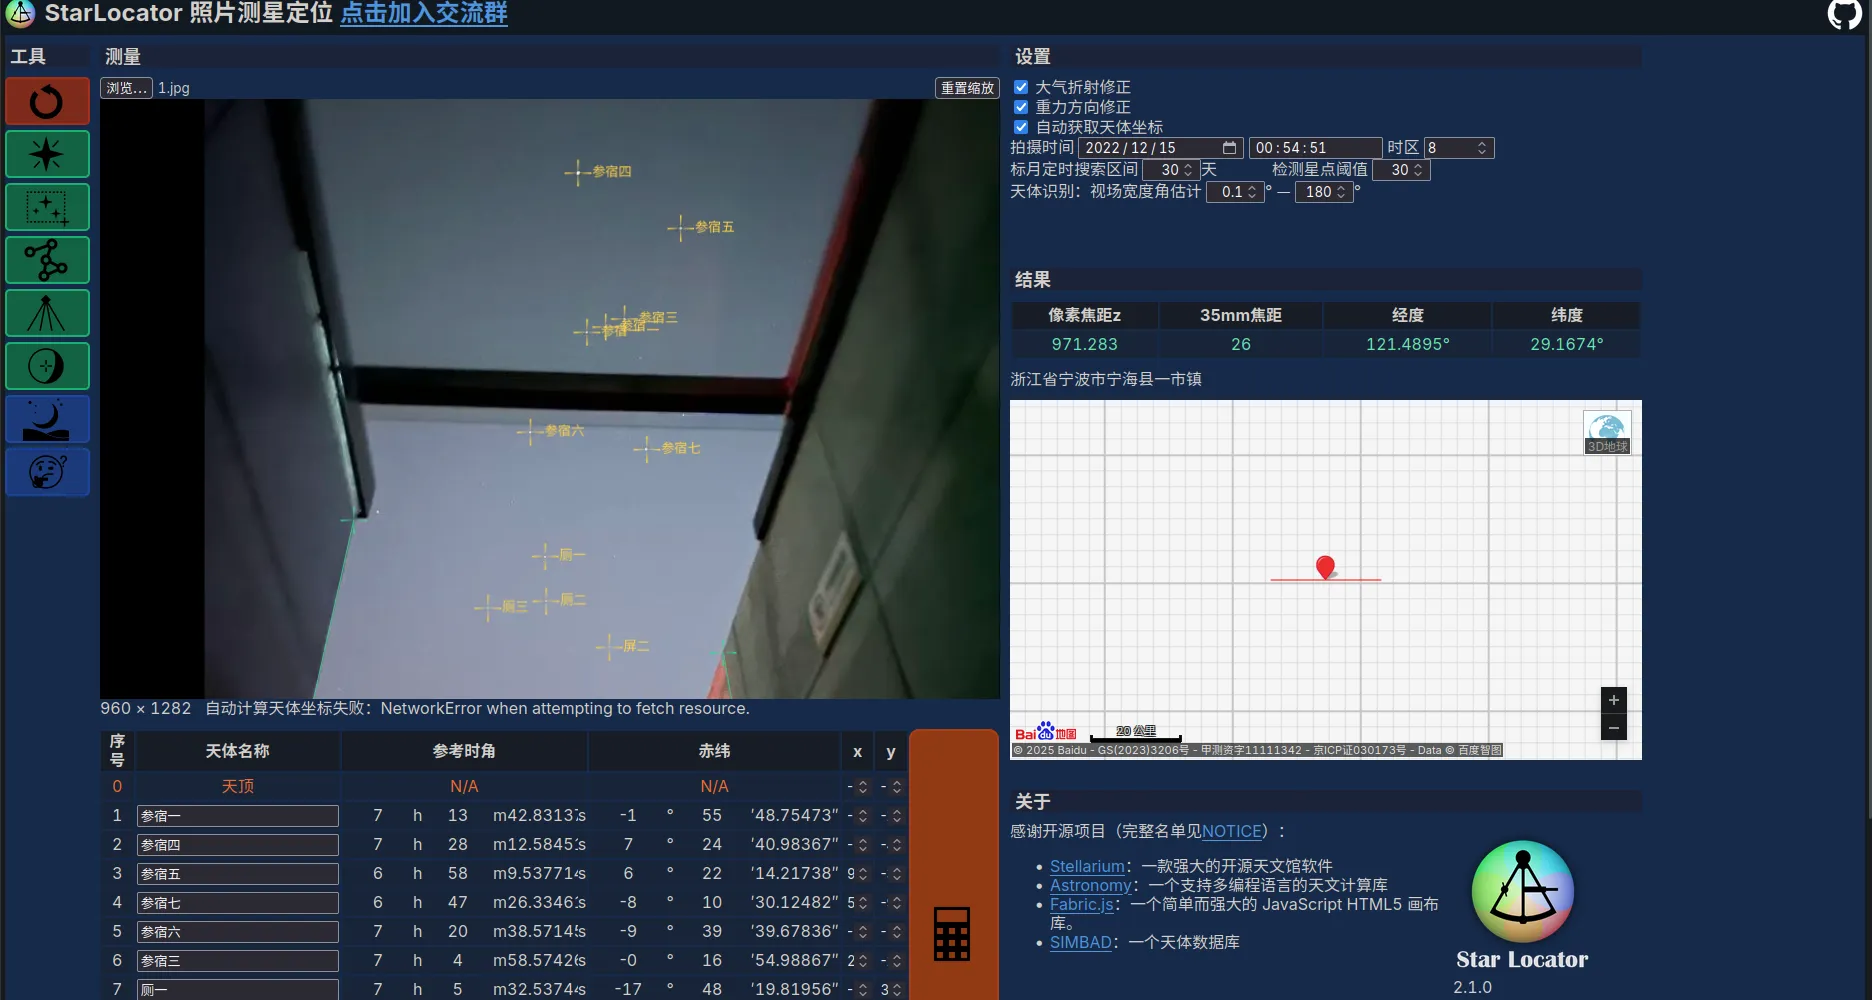Select the moon crosshair tool
The image size is (1872, 1000).
[x=47, y=366]
